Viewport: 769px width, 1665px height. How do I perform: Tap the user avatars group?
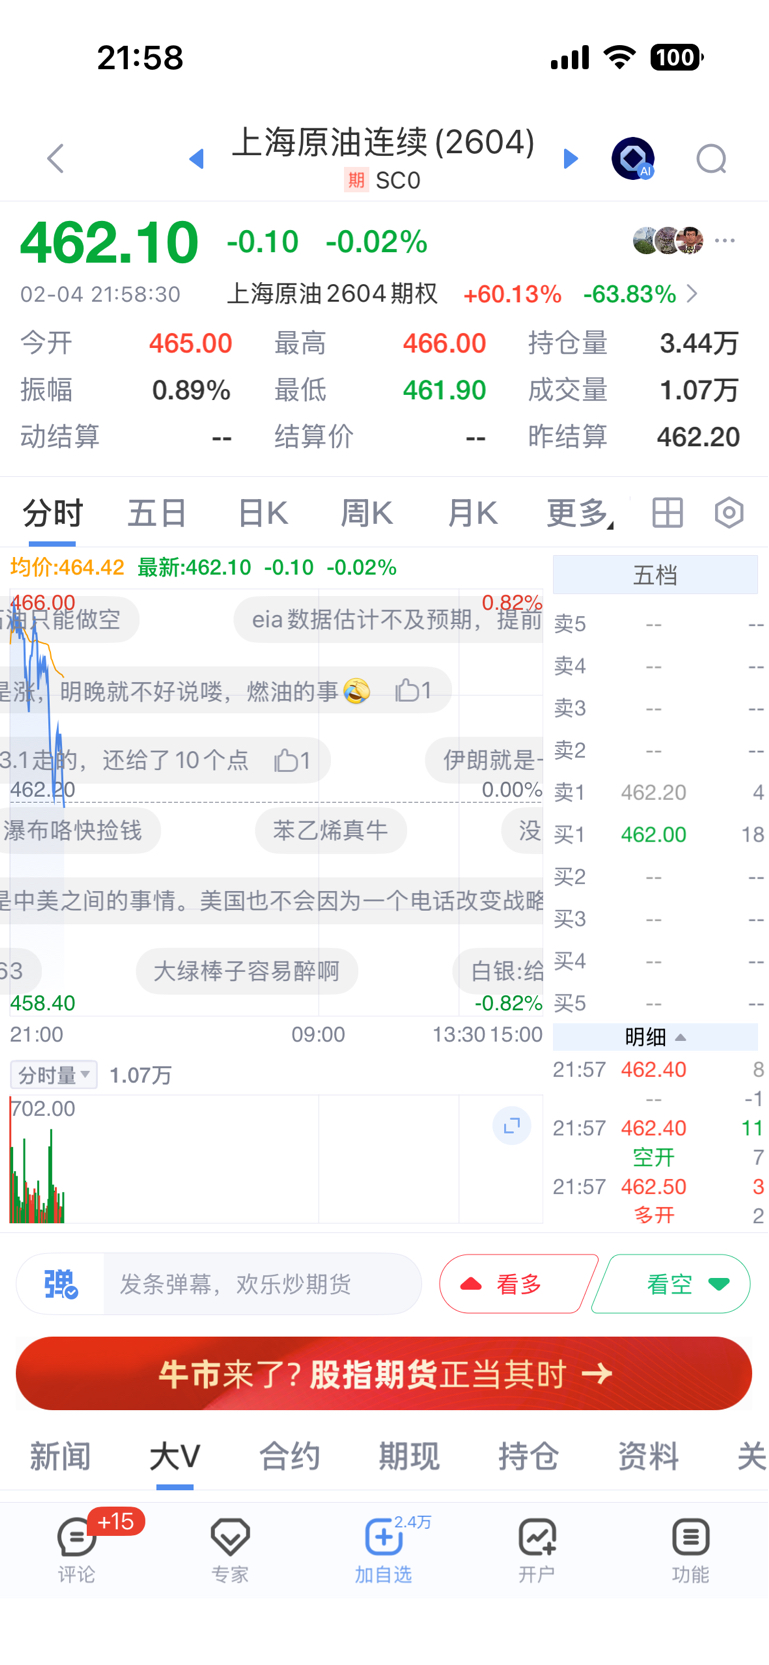[668, 240]
